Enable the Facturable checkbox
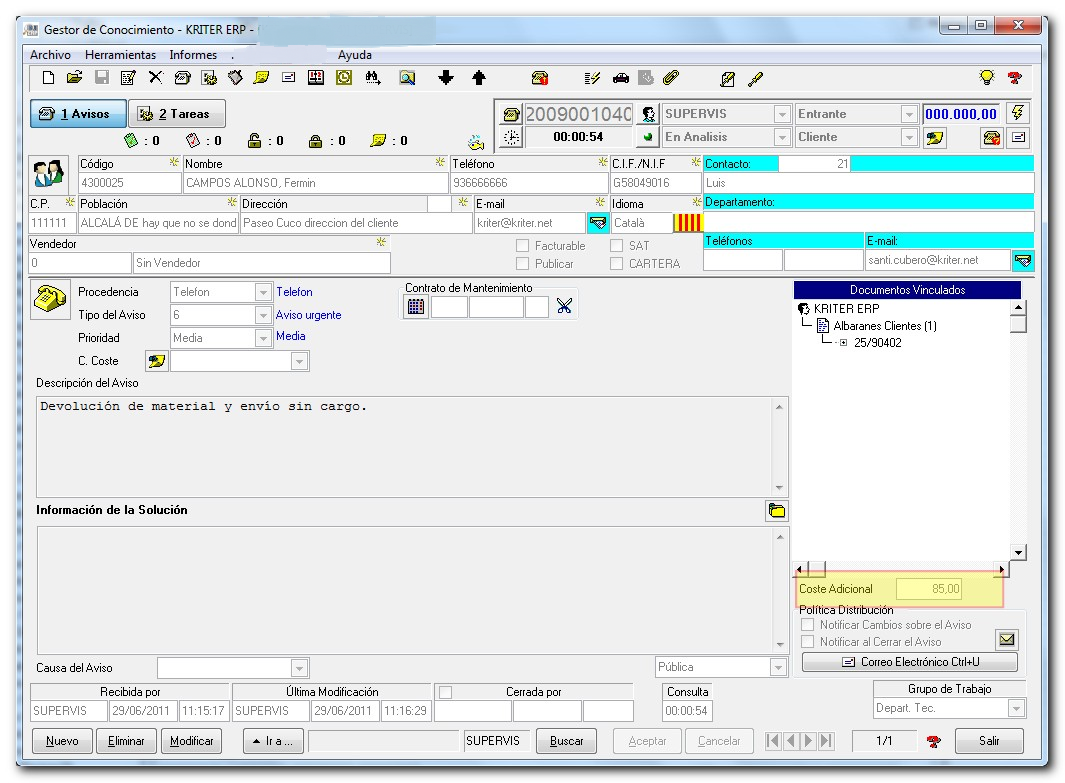This screenshot has height=783, width=1065. point(522,246)
